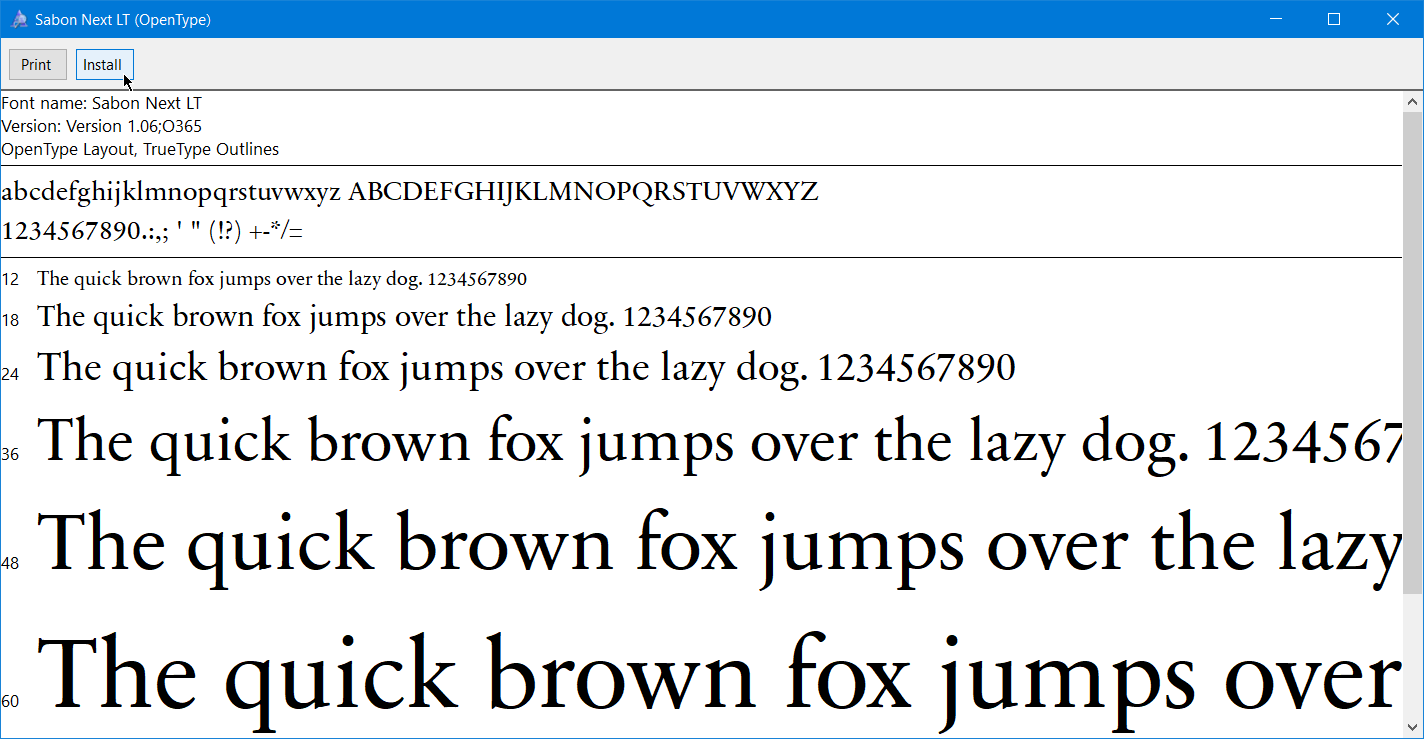Close the Sabon Next LT window

[x=1392, y=19]
